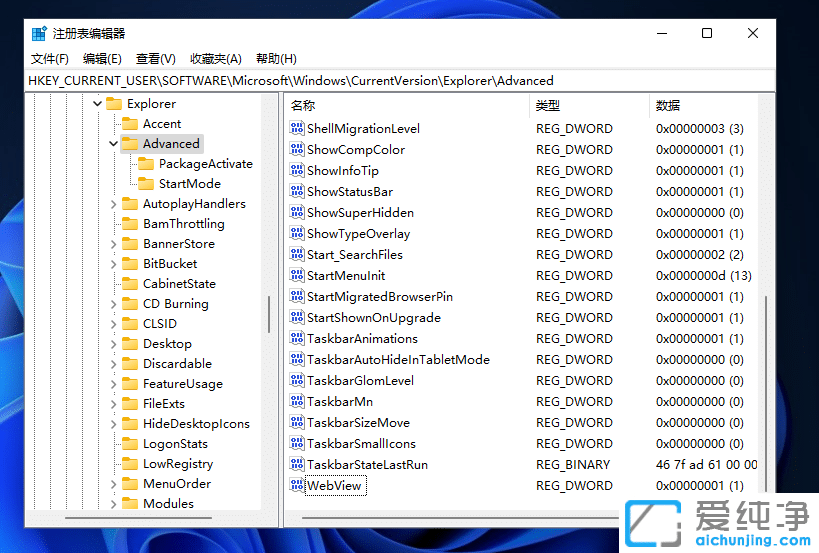The width and height of the screenshot is (819, 553).
Task: Open the 查看(V) menu
Action: click(x=155, y=58)
